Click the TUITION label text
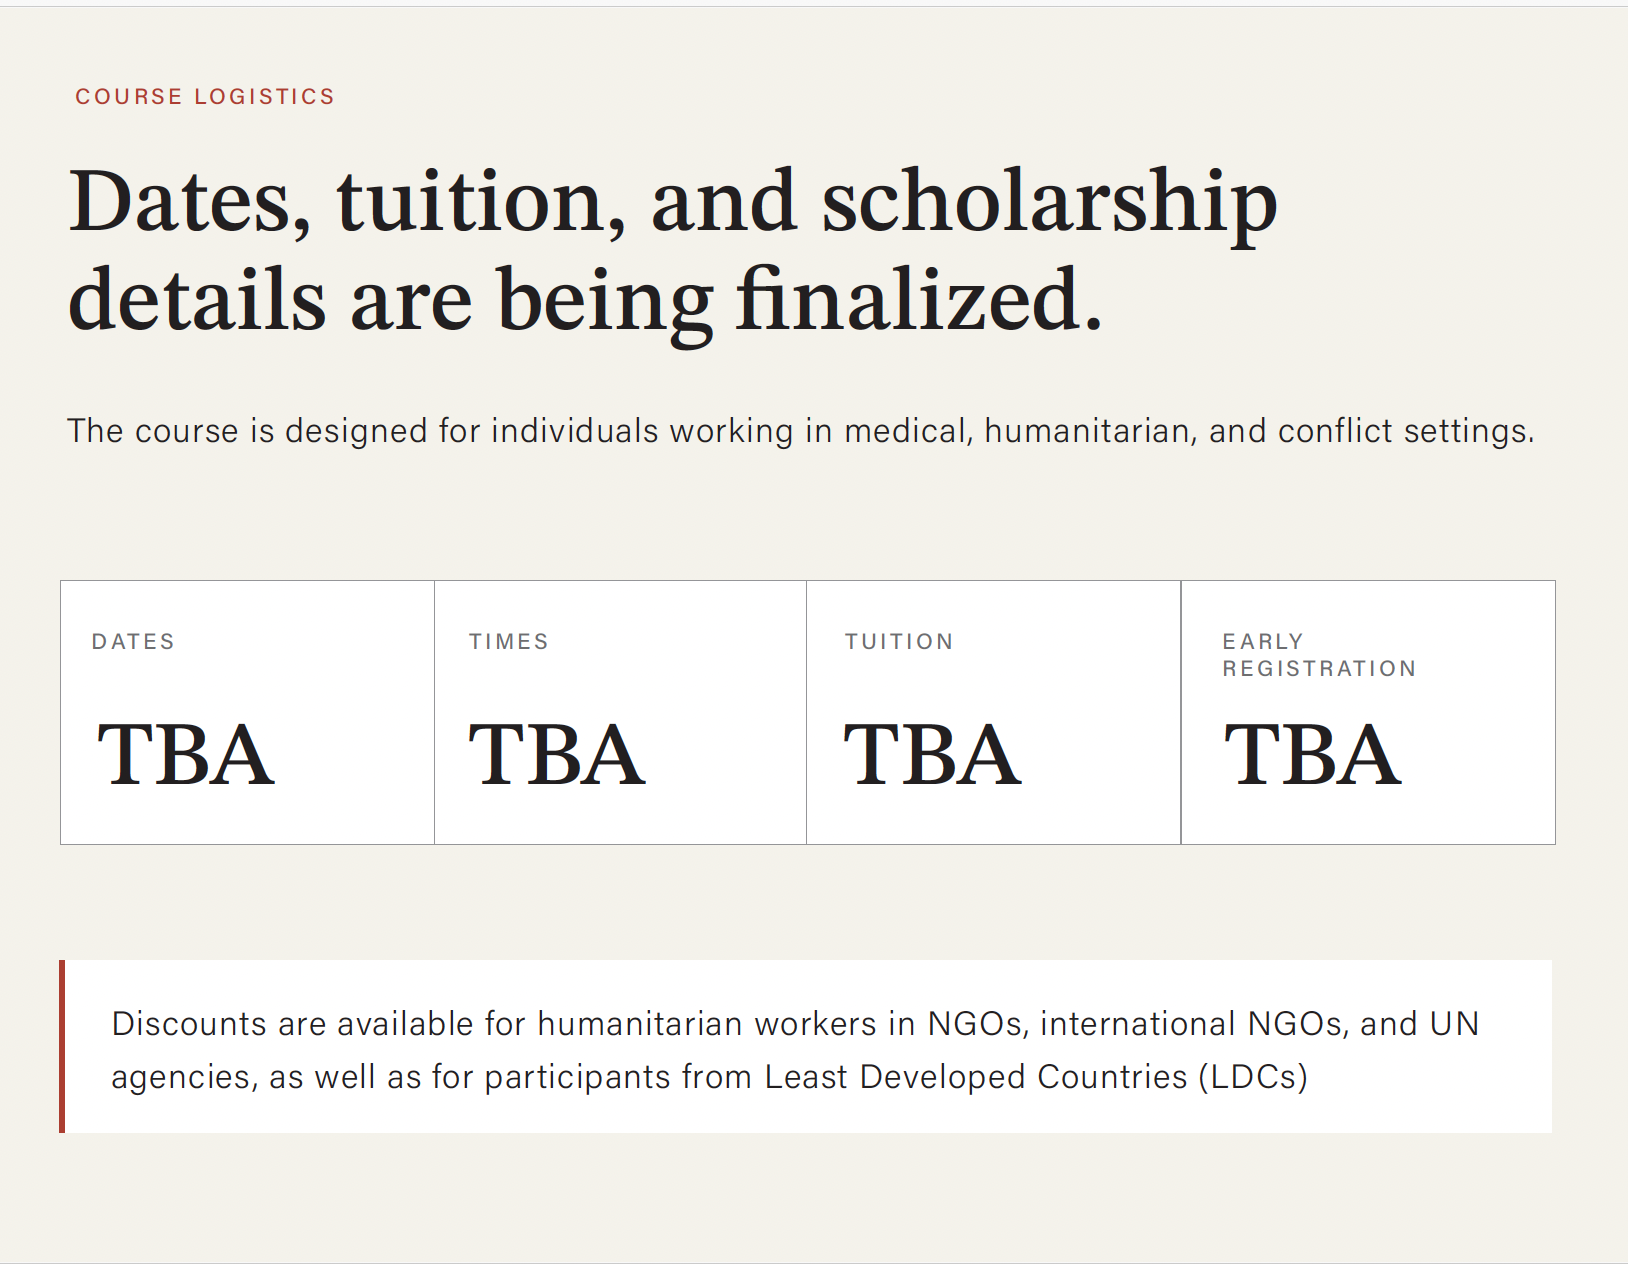 pos(899,642)
